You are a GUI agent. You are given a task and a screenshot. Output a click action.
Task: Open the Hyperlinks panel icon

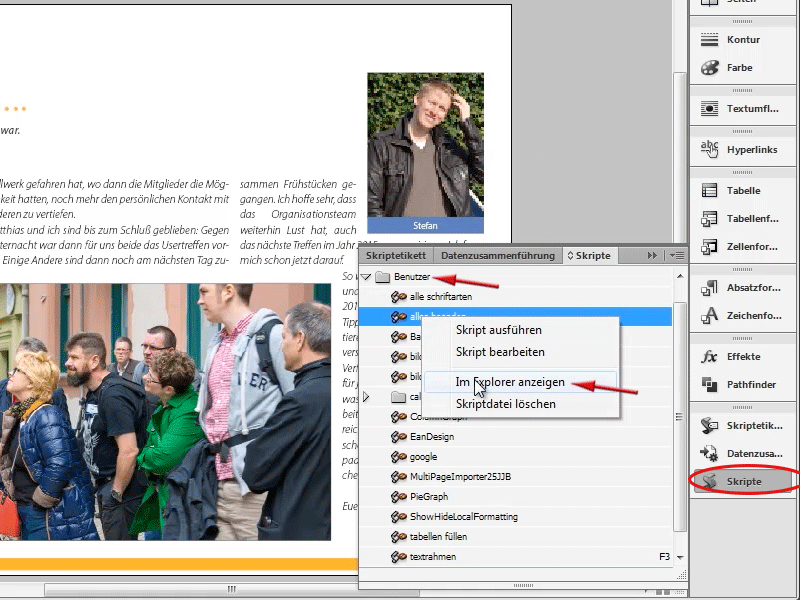point(709,149)
